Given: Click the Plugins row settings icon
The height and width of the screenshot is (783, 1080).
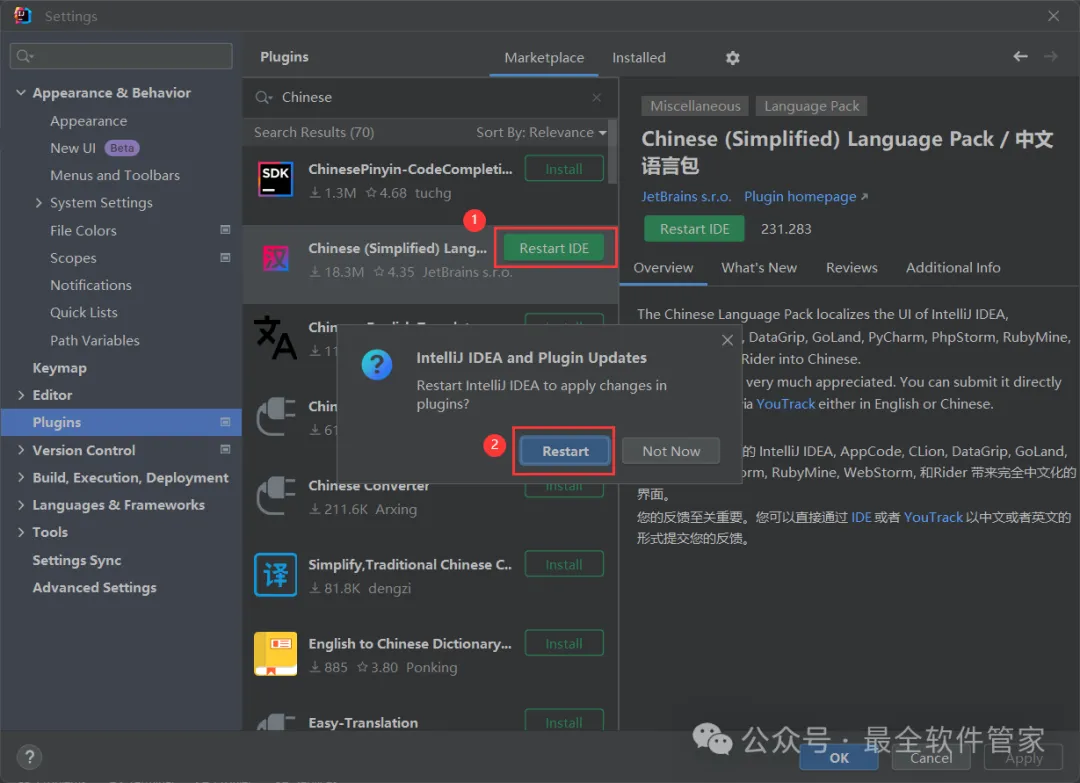Looking at the screenshot, I should (x=225, y=422).
